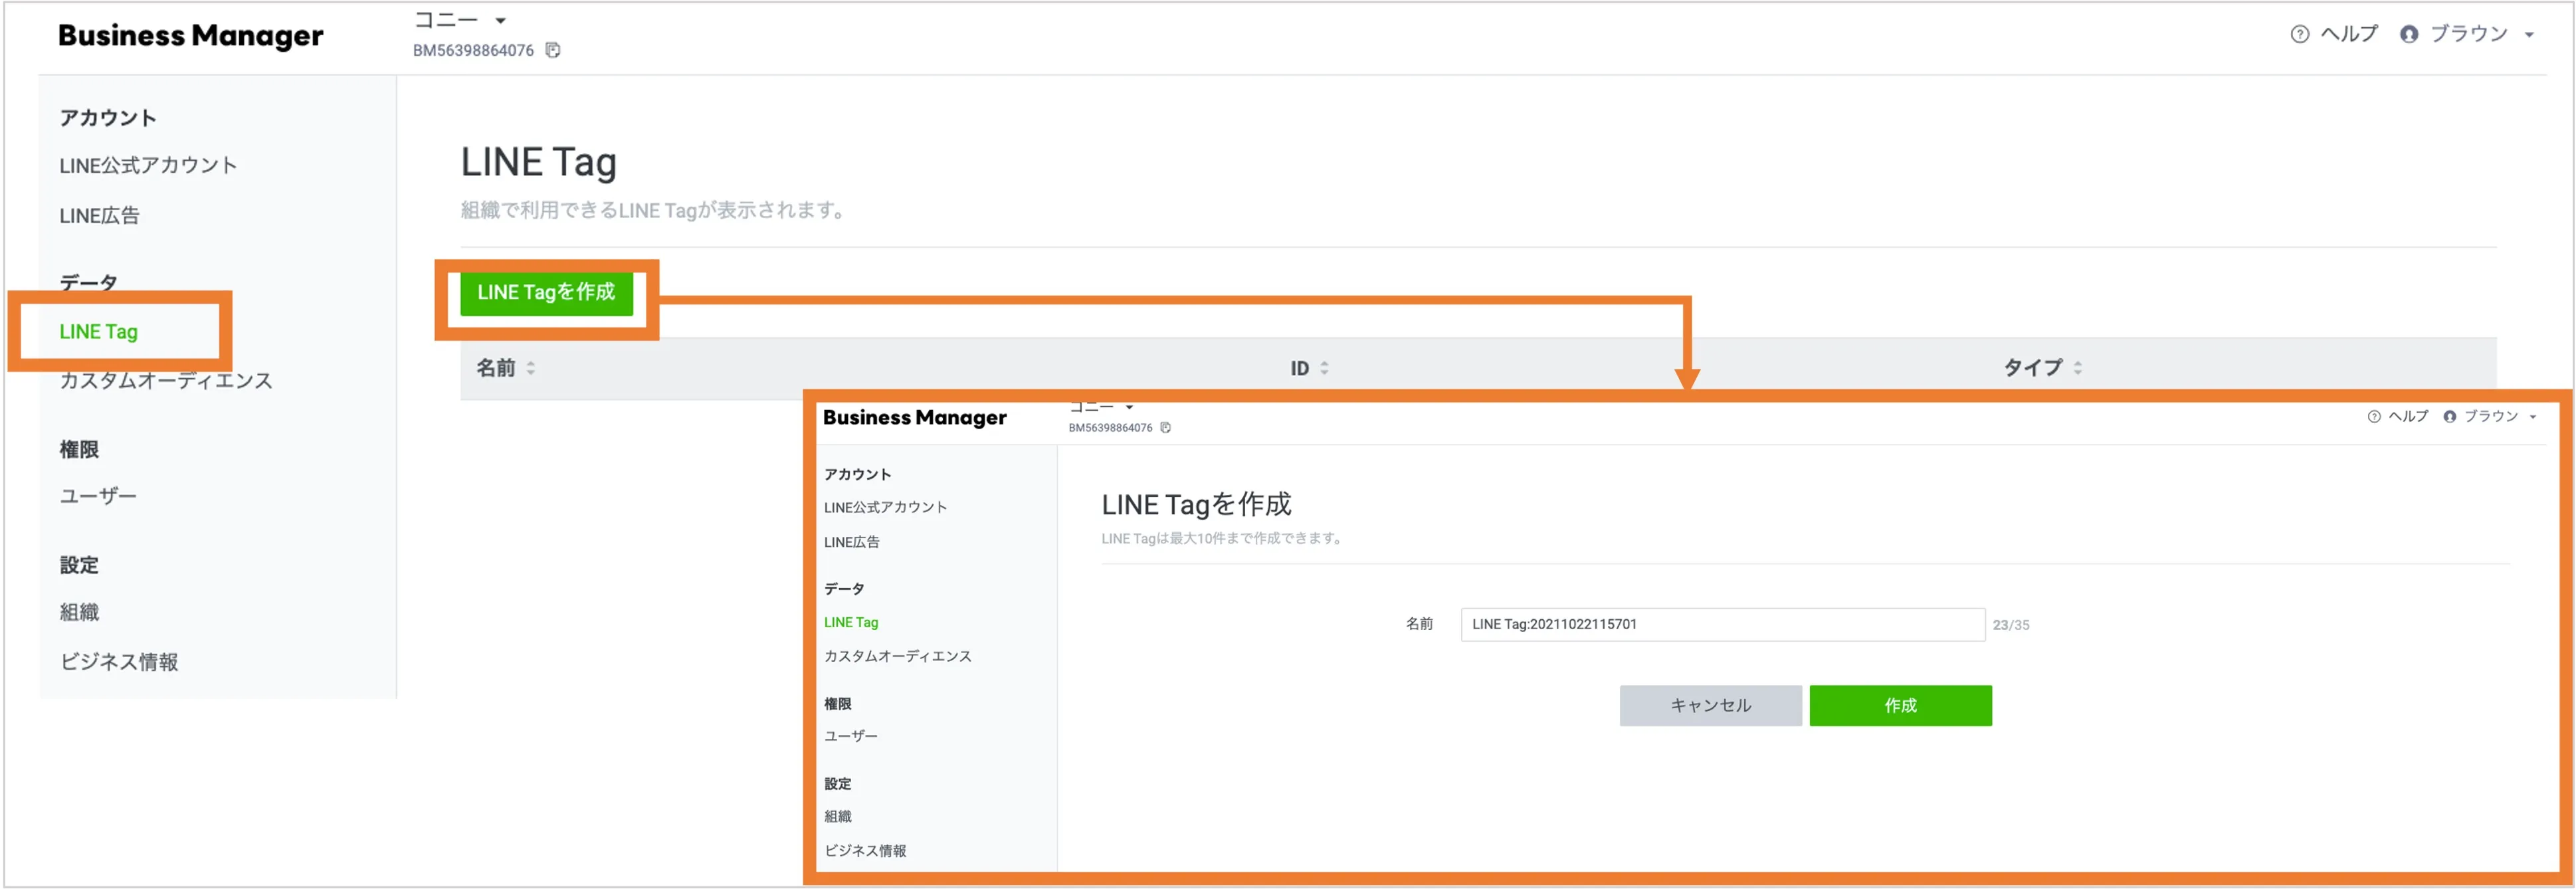This screenshot has height=889, width=2576.
Task: Go to カスタムオーディエンス in the main sidebar
Action: tap(165, 381)
